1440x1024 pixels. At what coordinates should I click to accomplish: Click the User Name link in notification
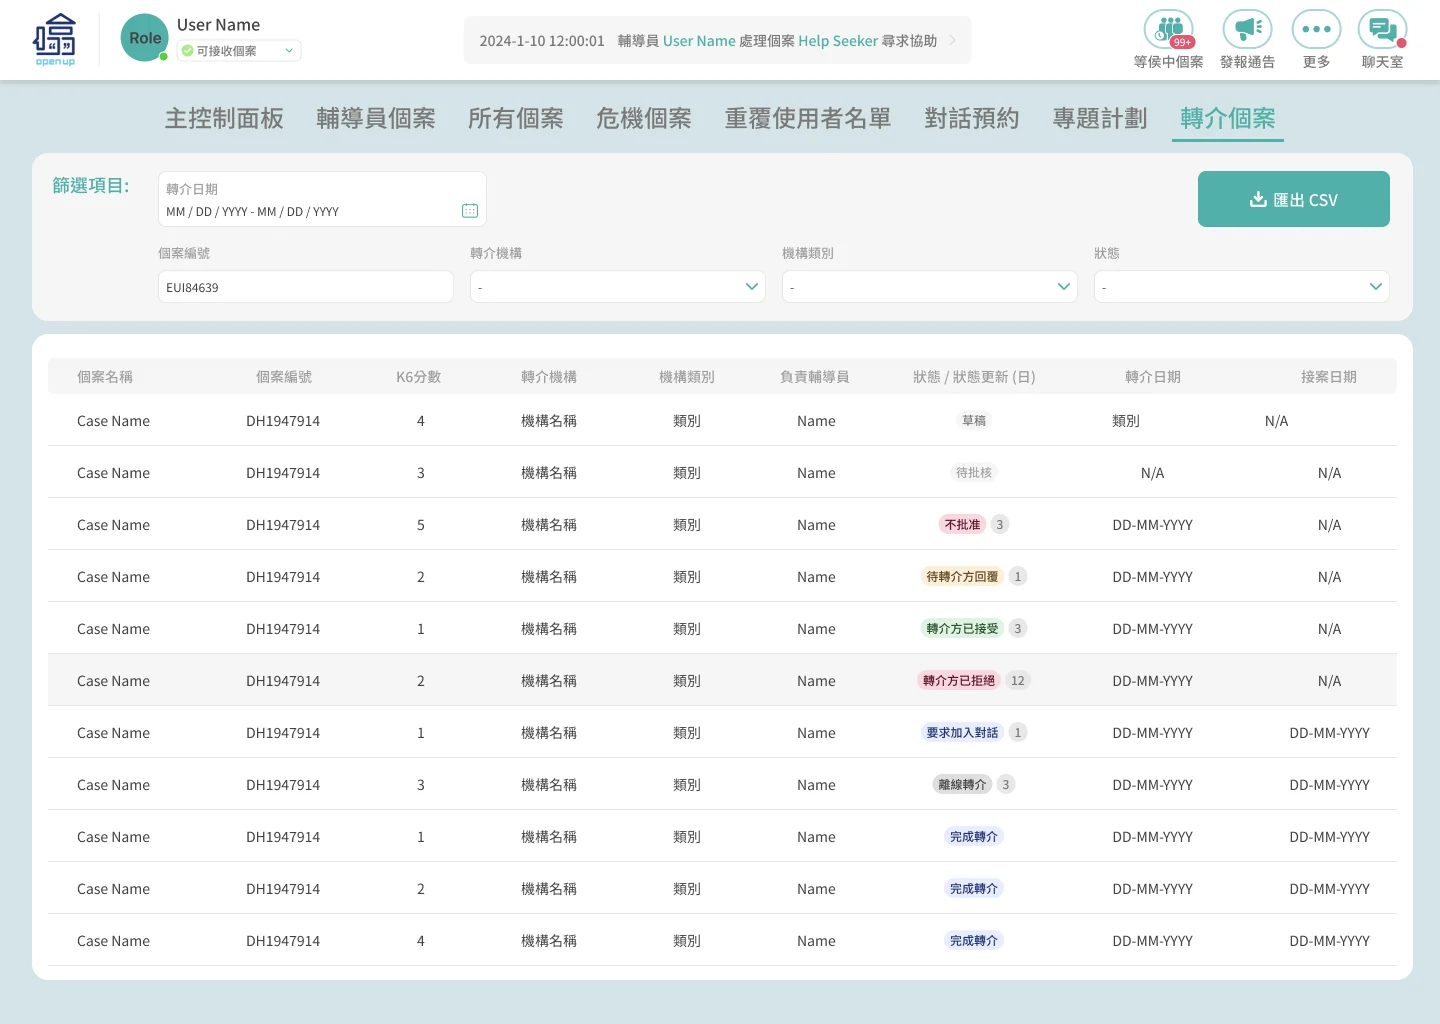pyautogui.click(x=699, y=41)
